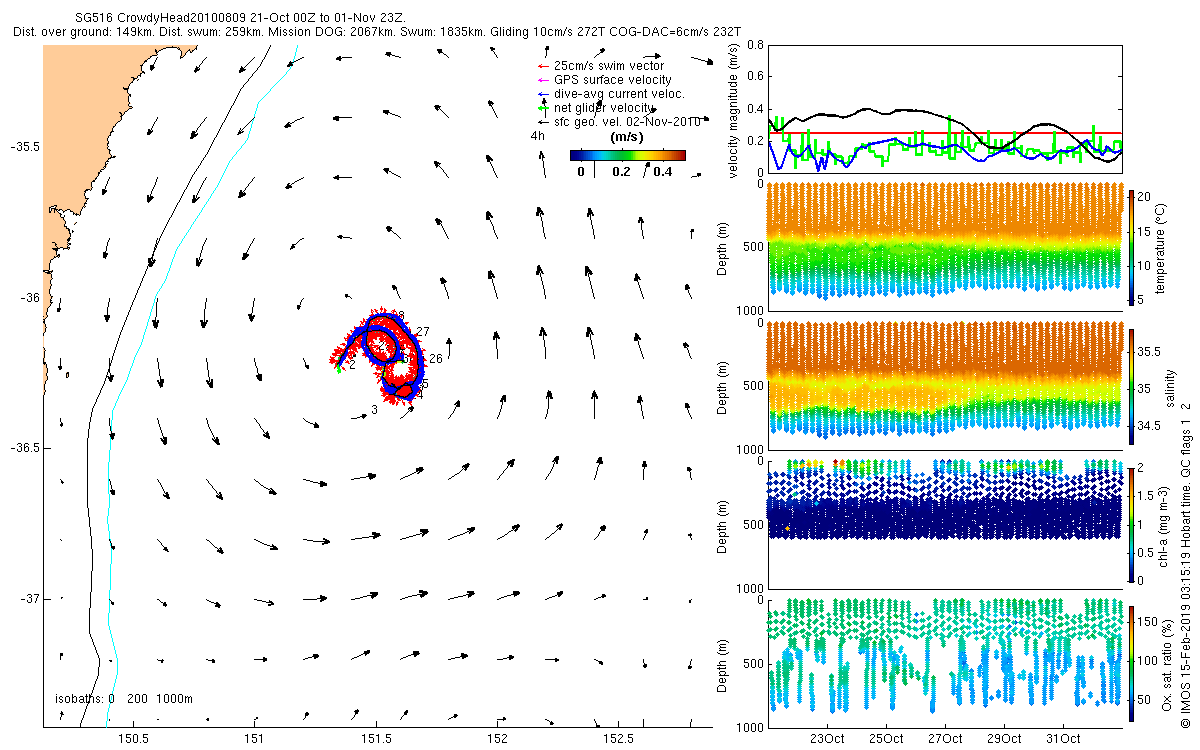Click the '34.5' salinity colorbar tick
The height and width of the screenshot is (750, 1200).
point(1150,426)
